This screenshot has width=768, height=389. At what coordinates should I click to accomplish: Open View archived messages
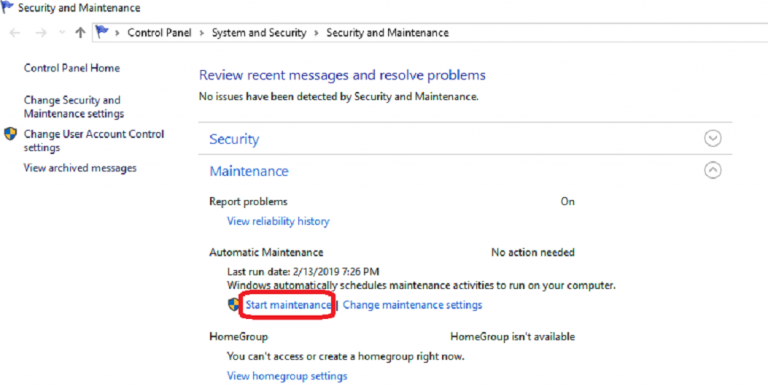[80, 168]
